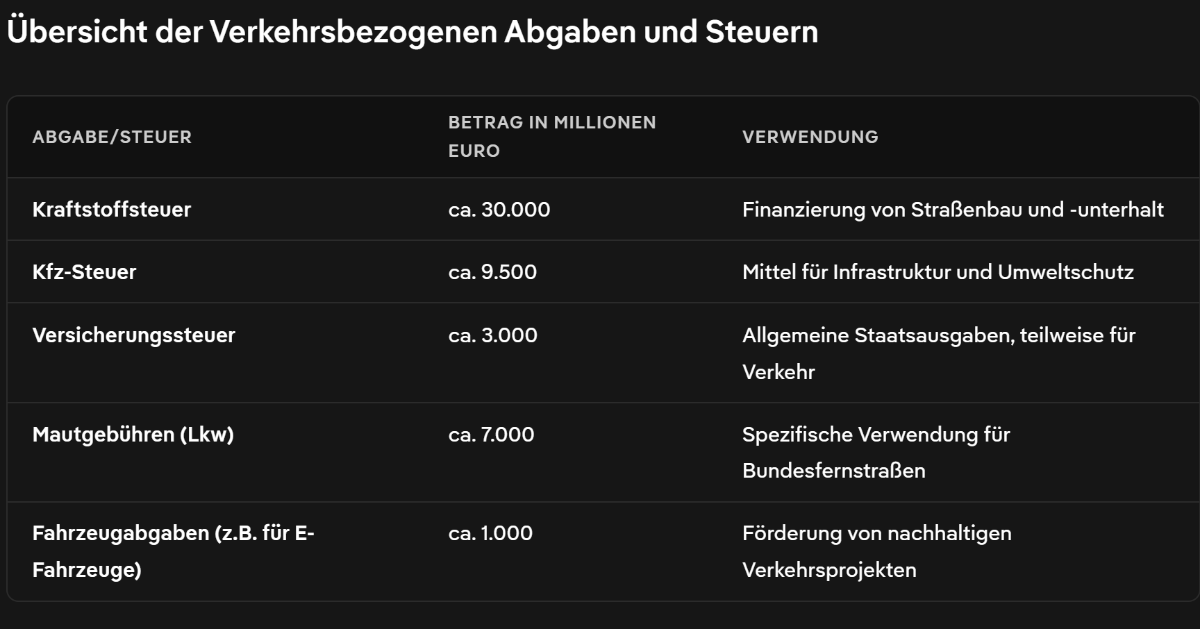The width and height of the screenshot is (1200, 629).
Task: Click 'Förderung von nachhaltigen Verkehrsprojekten' cell
Action: pyautogui.click(x=876, y=551)
